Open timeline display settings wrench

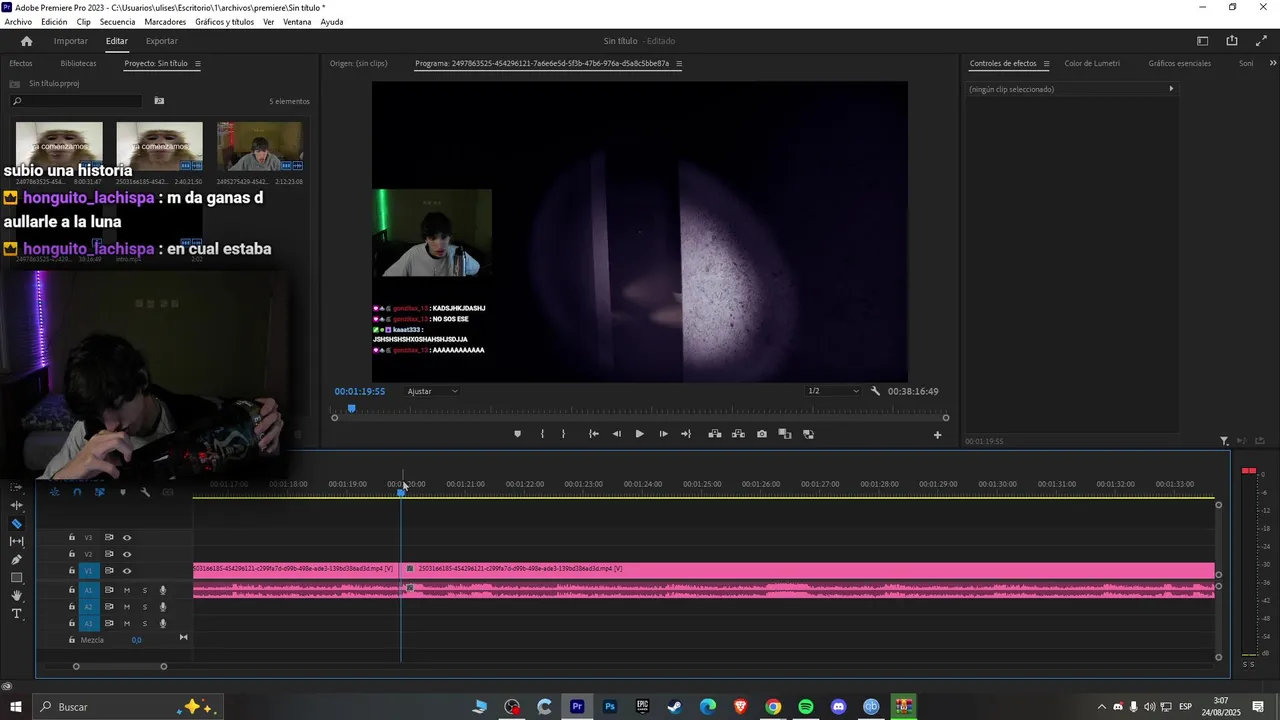tap(145, 492)
